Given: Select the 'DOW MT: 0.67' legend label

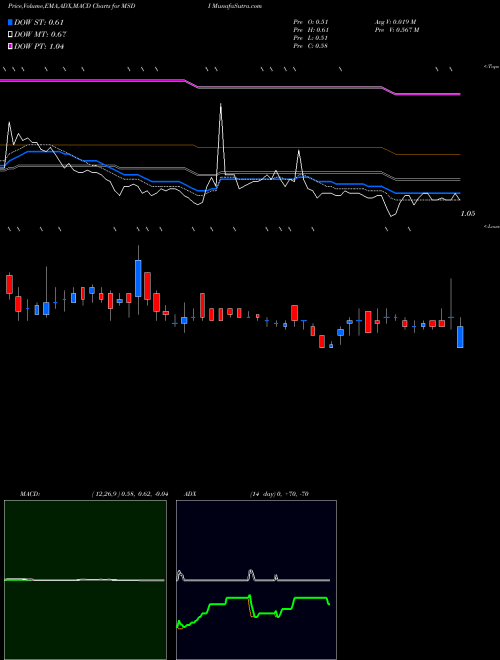Looking at the screenshot, I should tap(40, 35).
